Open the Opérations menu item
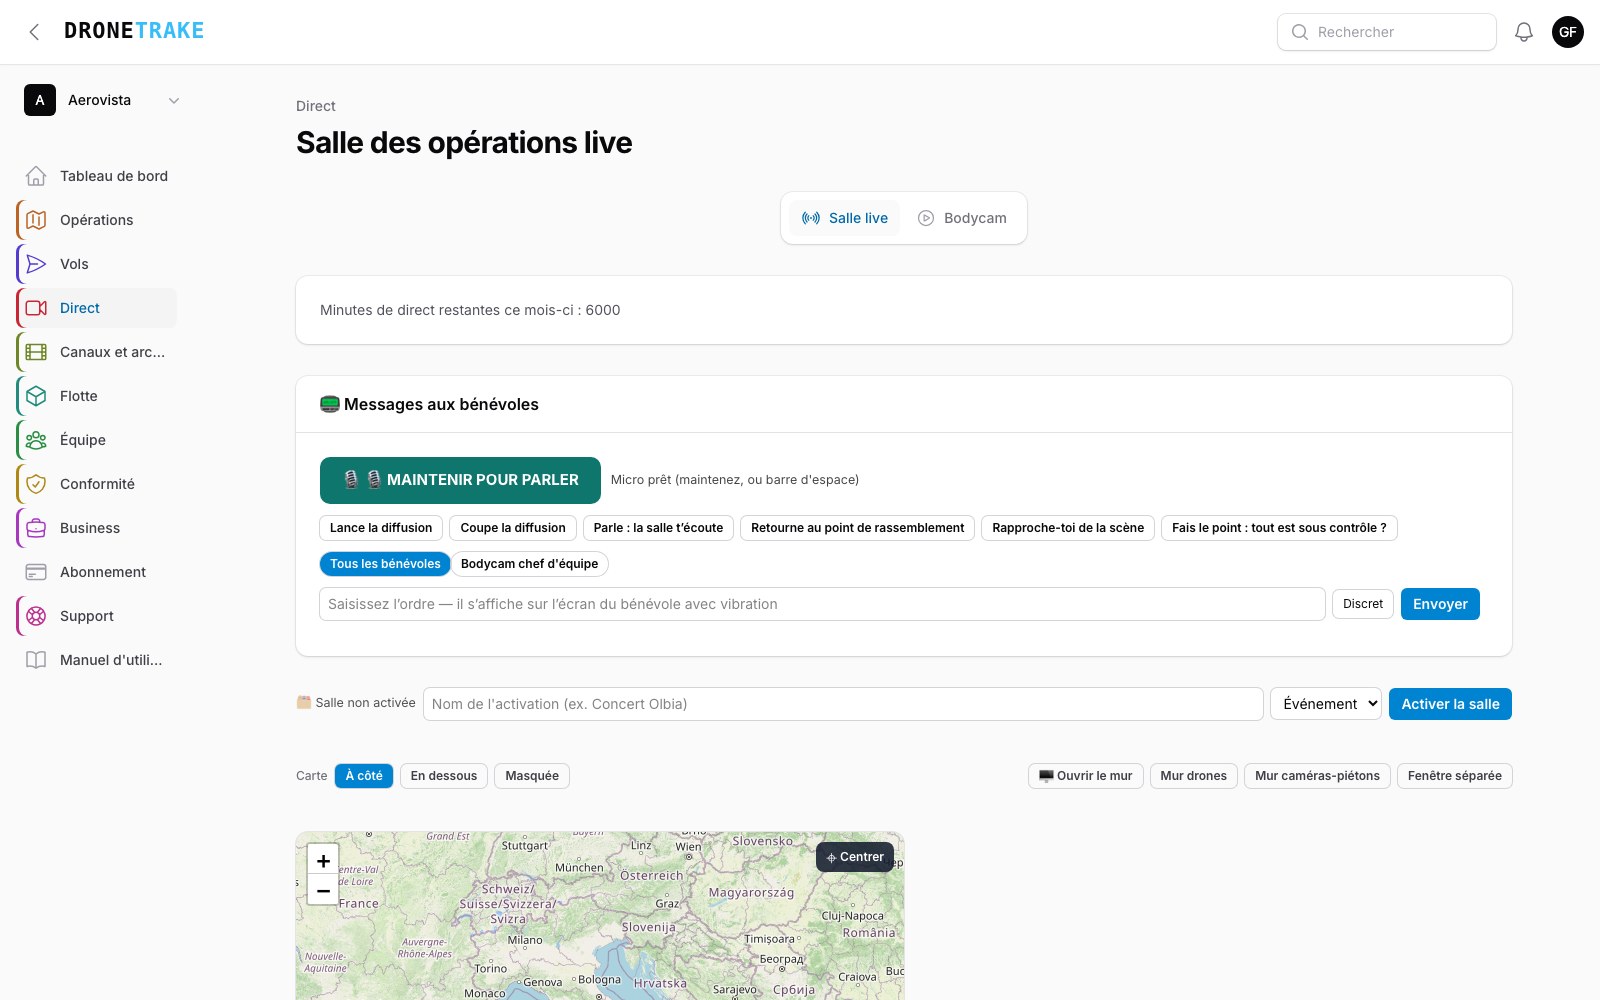 click(x=97, y=220)
